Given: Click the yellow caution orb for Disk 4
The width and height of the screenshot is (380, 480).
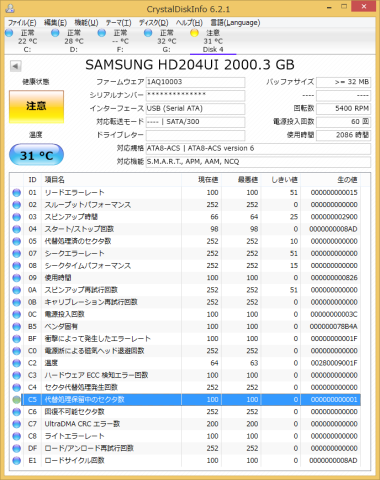Looking at the screenshot, I should pos(194,33).
